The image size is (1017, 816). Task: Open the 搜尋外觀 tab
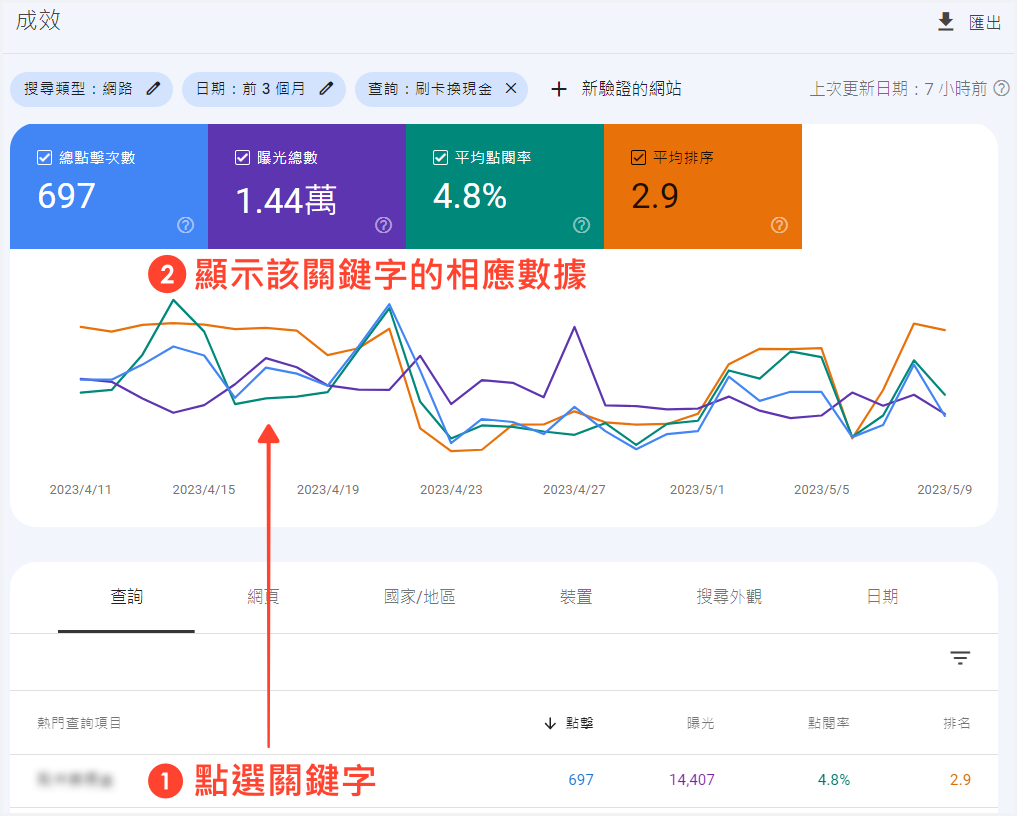729,597
